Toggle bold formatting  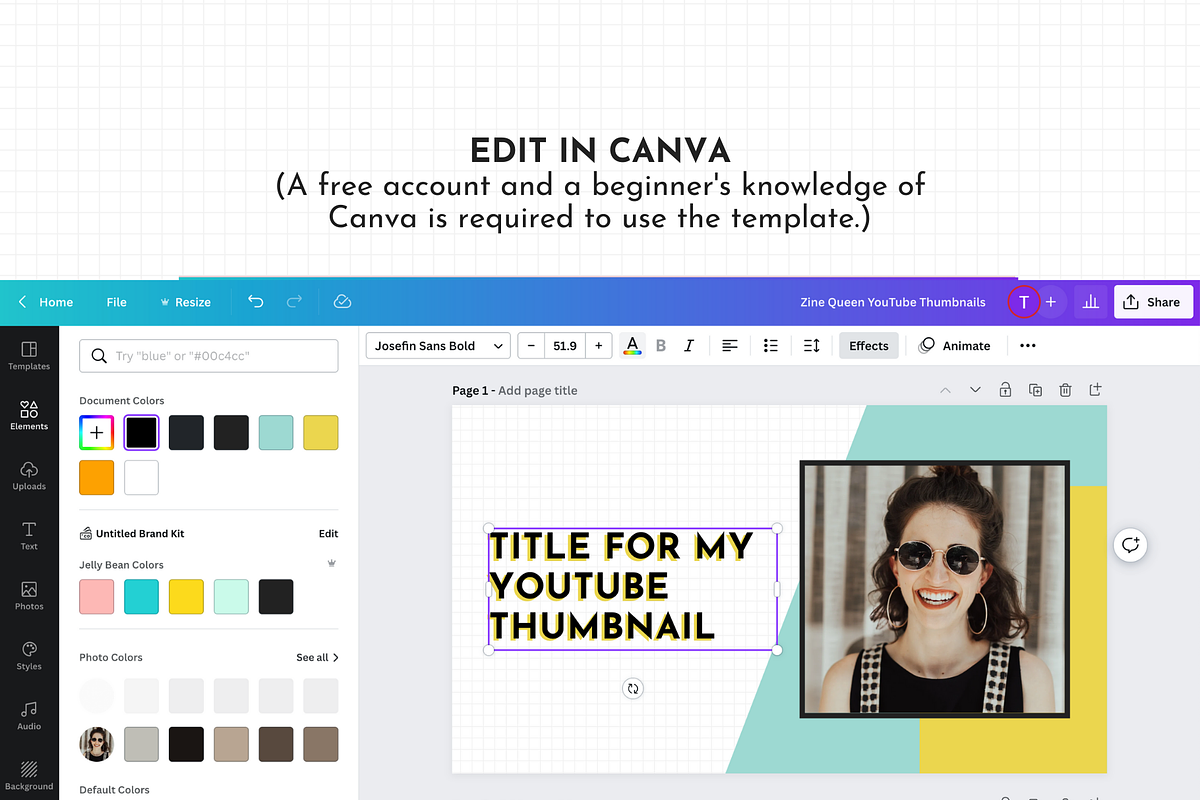tap(661, 346)
